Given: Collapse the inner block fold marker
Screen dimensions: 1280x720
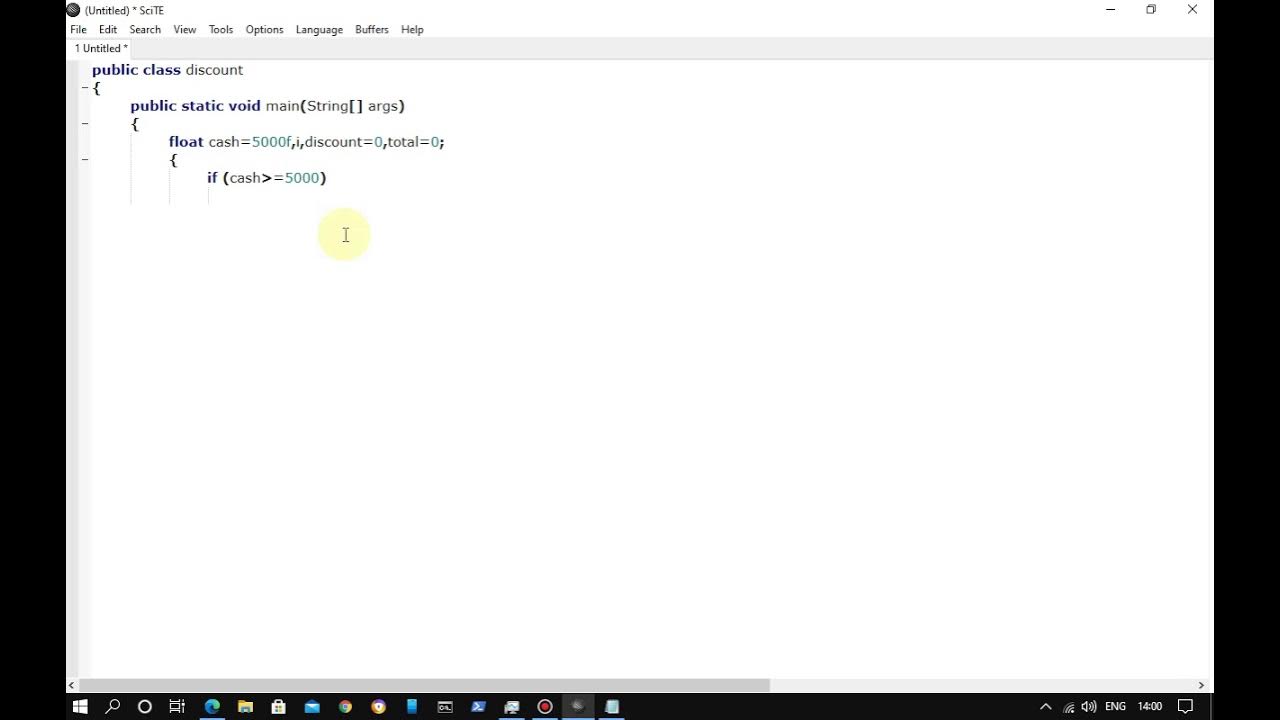Looking at the screenshot, I should coord(85,160).
